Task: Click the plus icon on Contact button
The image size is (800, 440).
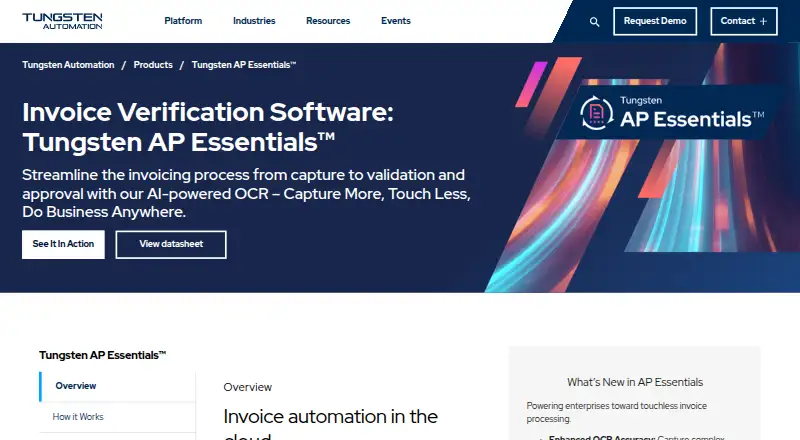Action: (x=763, y=21)
